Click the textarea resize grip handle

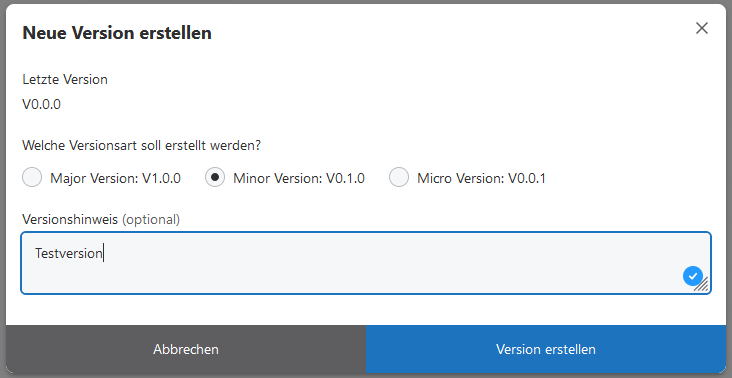coord(702,285)
